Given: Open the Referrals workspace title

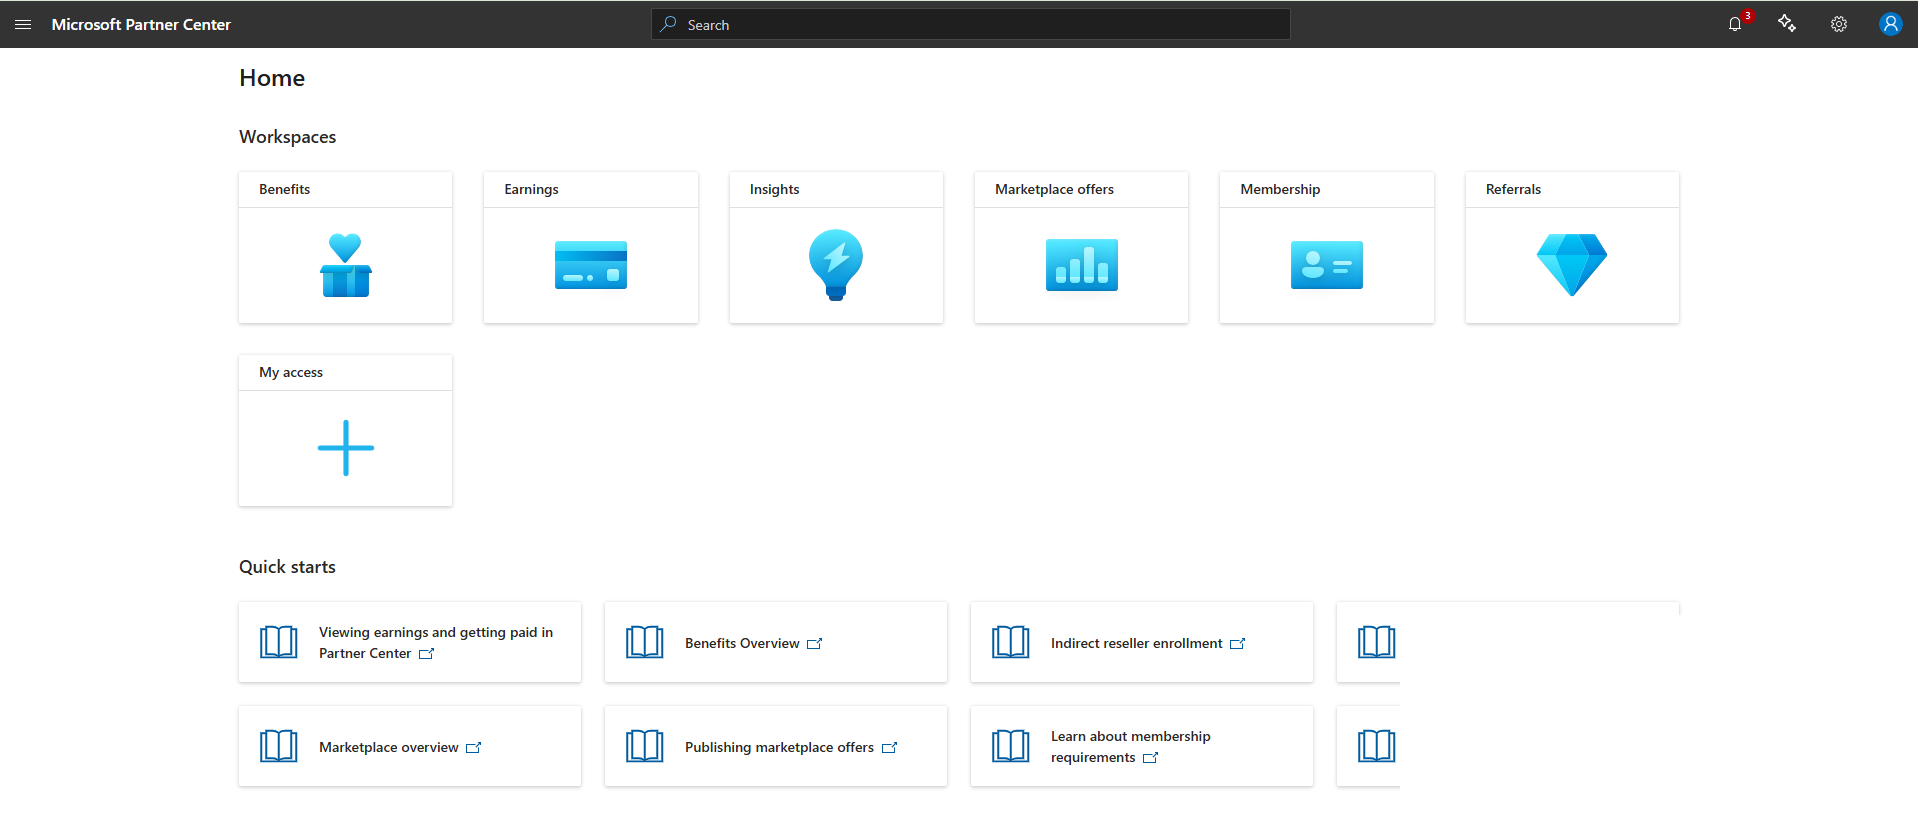Looking at the screenshot, I should (1514, 189).
